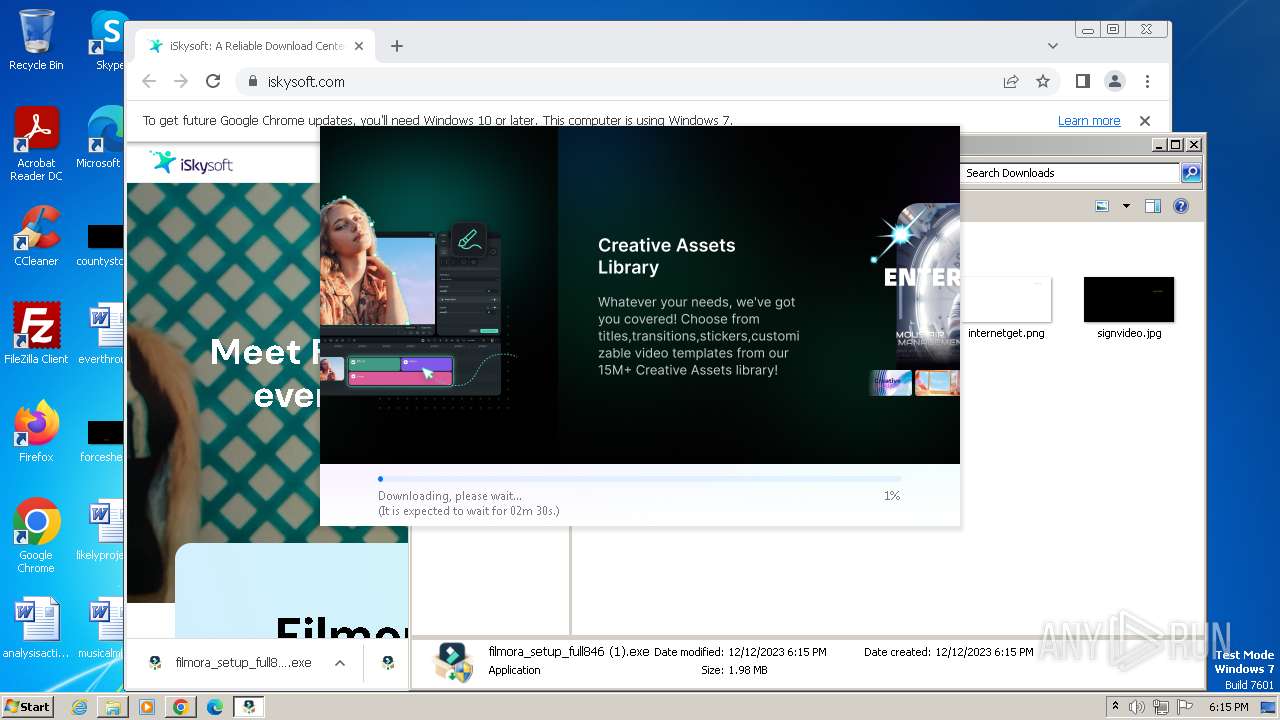Open Action Center flag in tray
This screenshot has width=1280, height=720.
1185,707
